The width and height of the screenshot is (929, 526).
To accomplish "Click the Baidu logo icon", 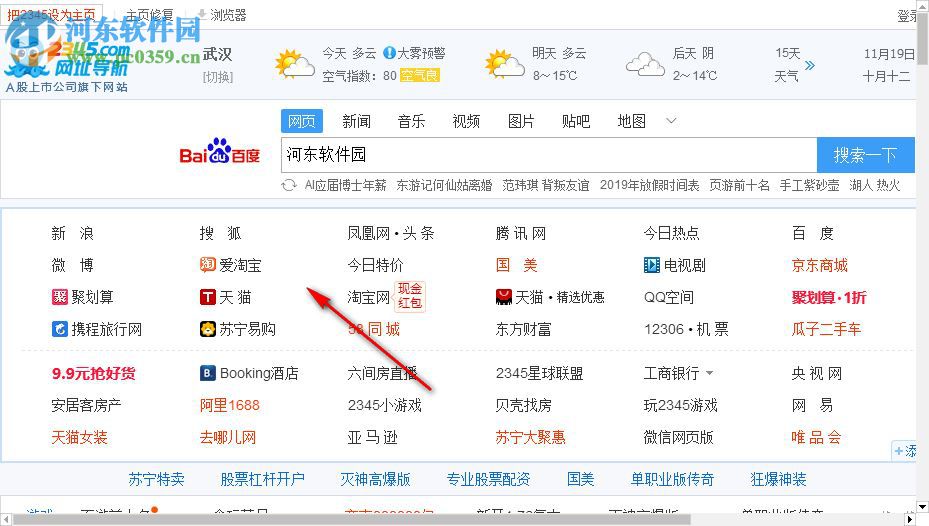I will tap(220, 151).
